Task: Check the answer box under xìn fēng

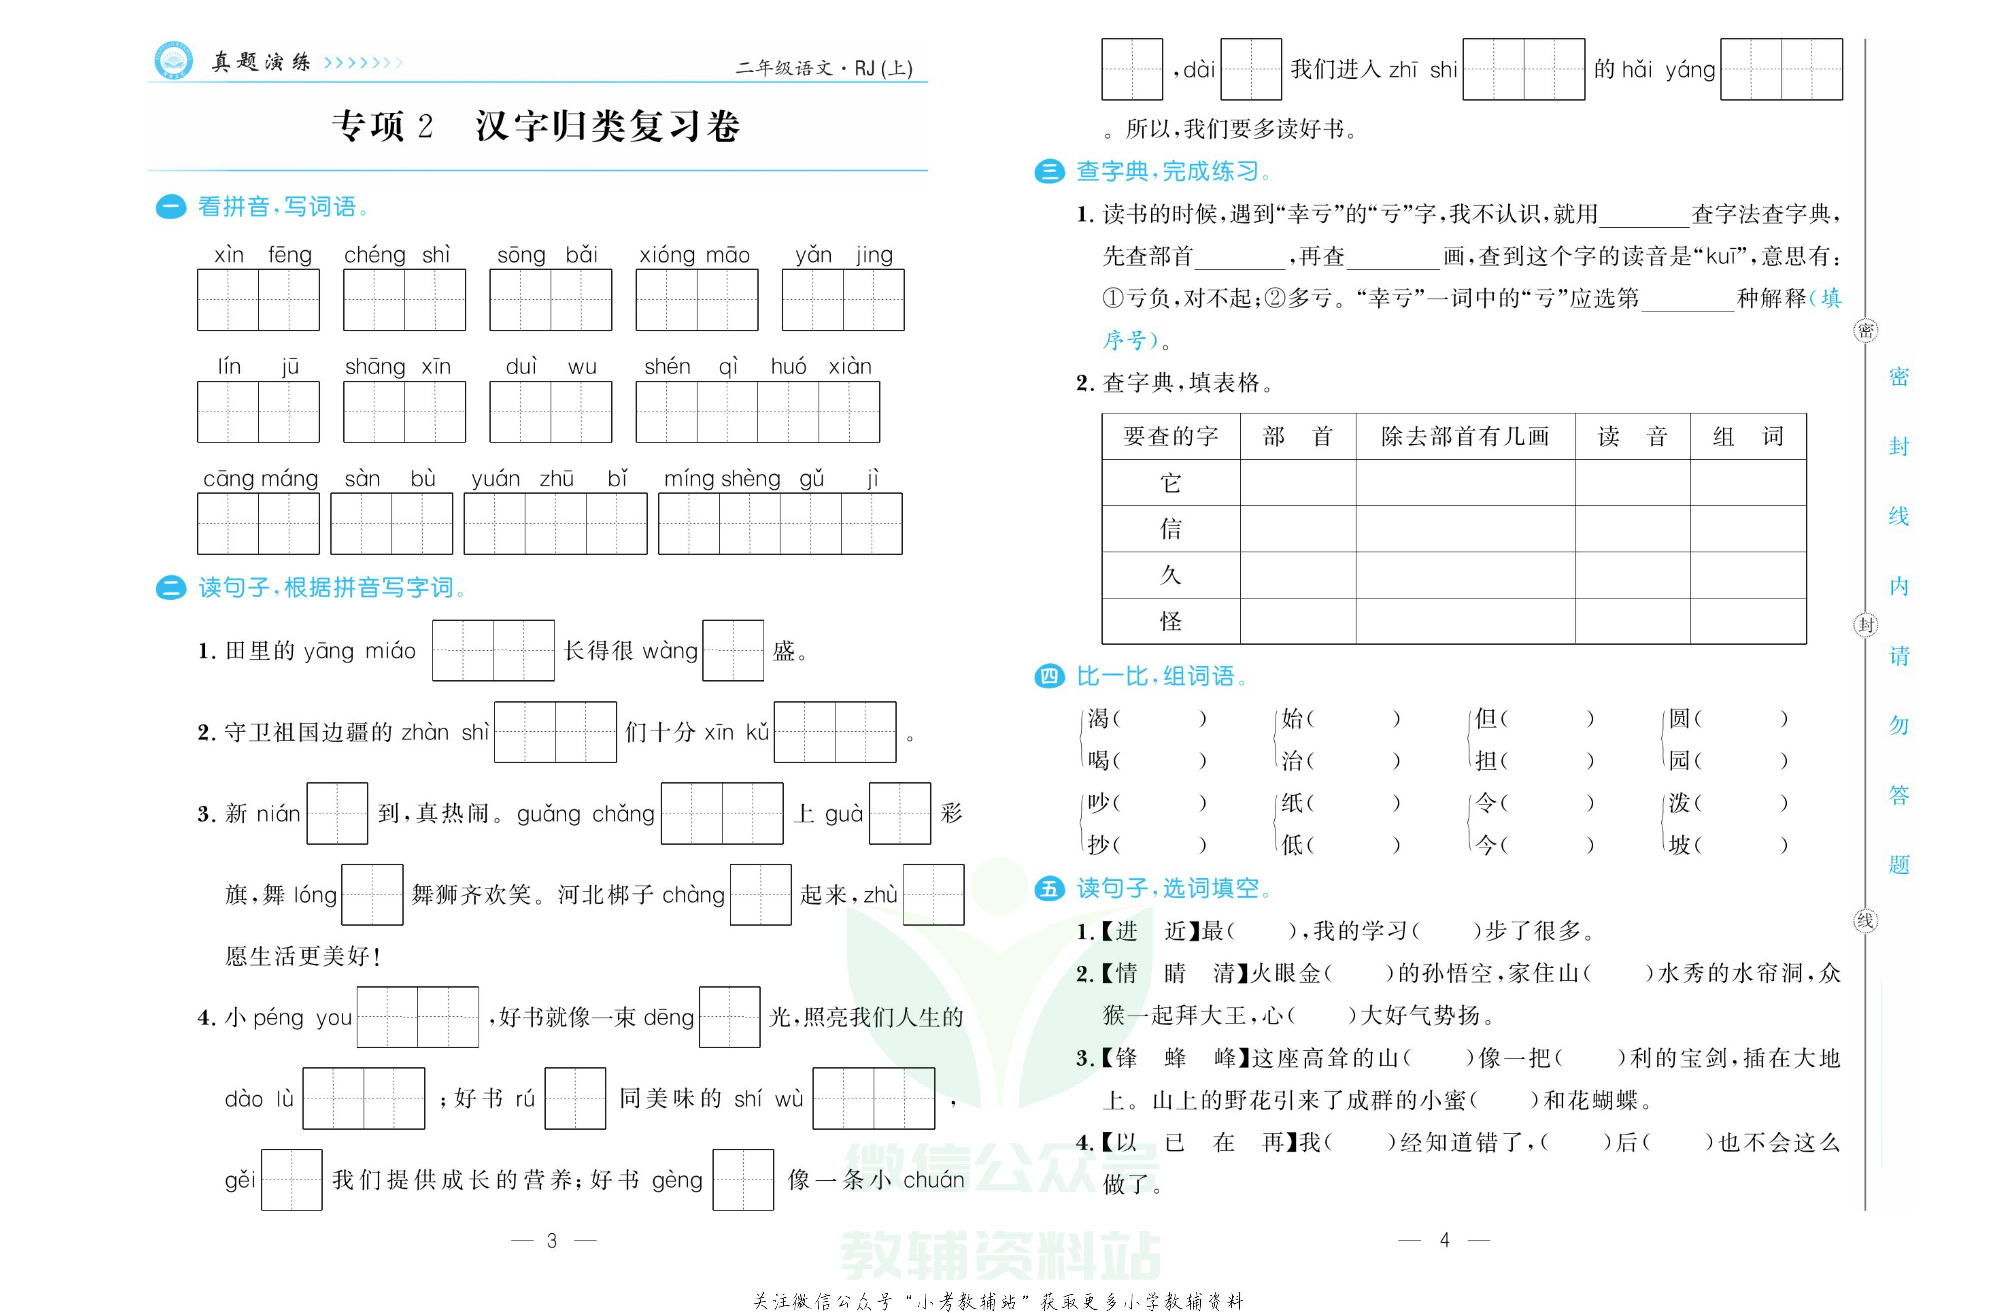Action: [257, 299]
